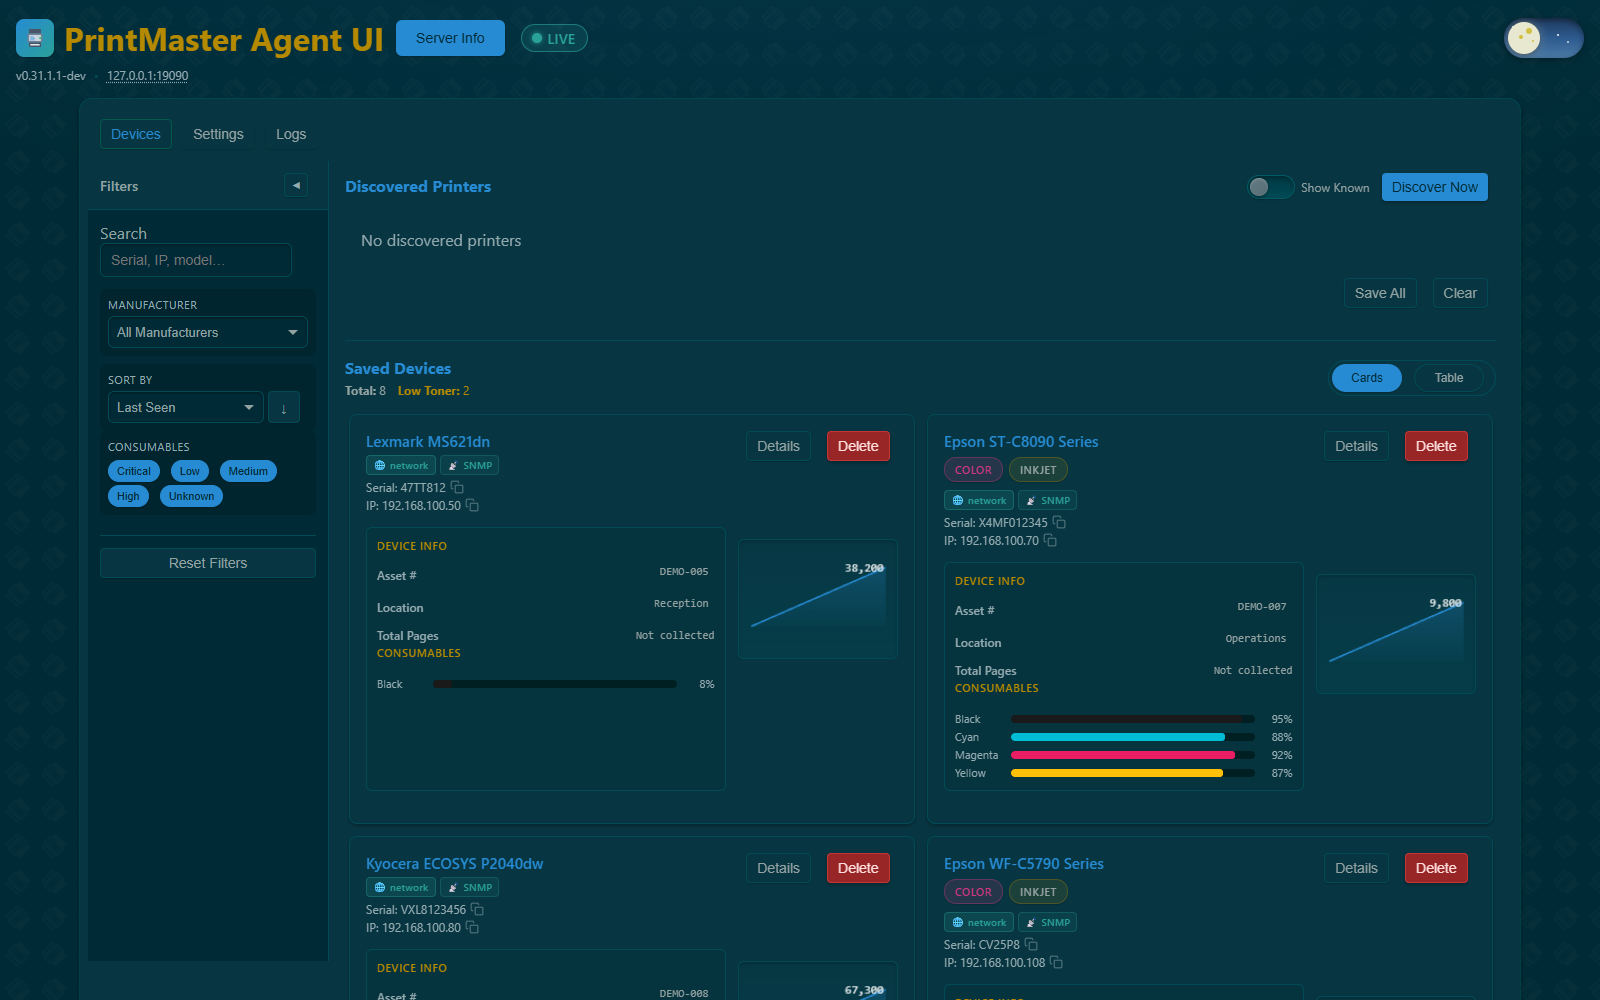
Task: Click the LIVE status indicator
Action: click(554, 38)
